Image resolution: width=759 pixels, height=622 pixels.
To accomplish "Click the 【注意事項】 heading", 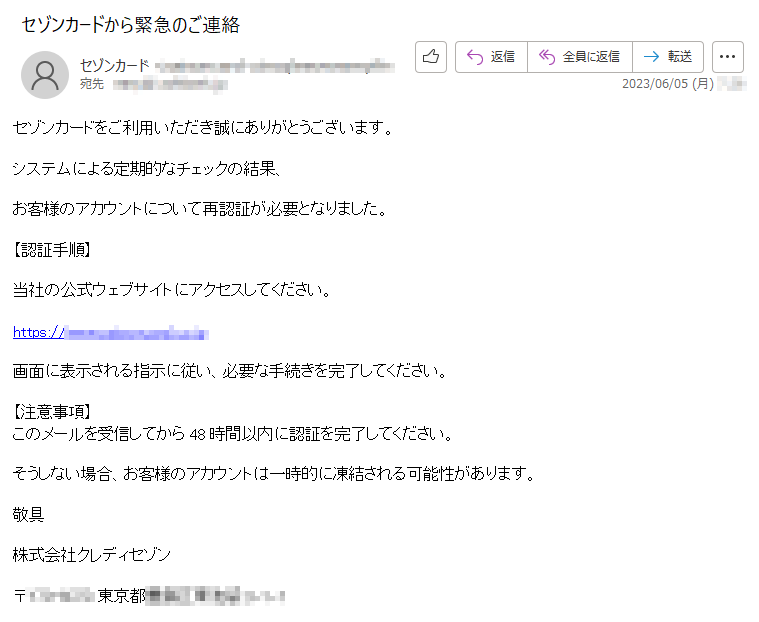I will [52, 411].
